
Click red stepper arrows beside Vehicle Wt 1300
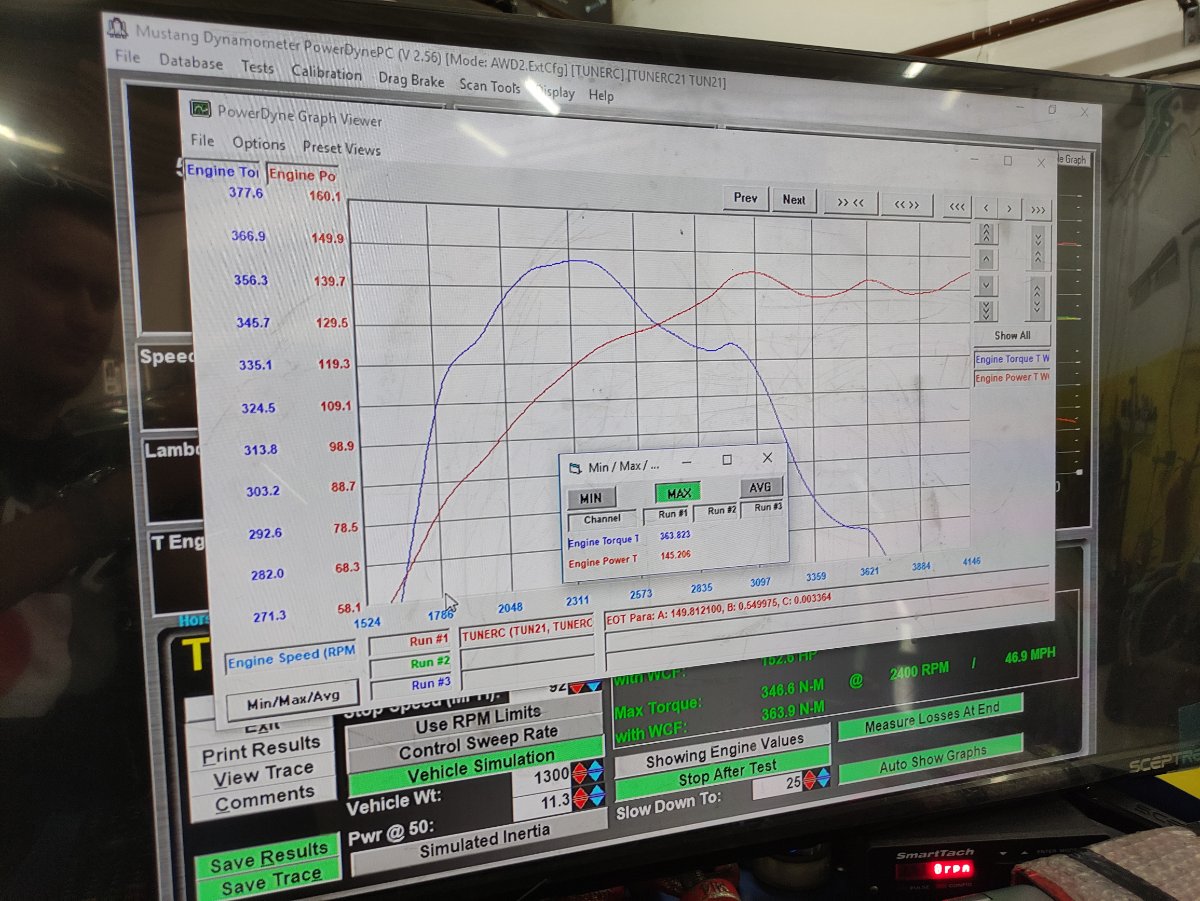(x=577, y=774)
